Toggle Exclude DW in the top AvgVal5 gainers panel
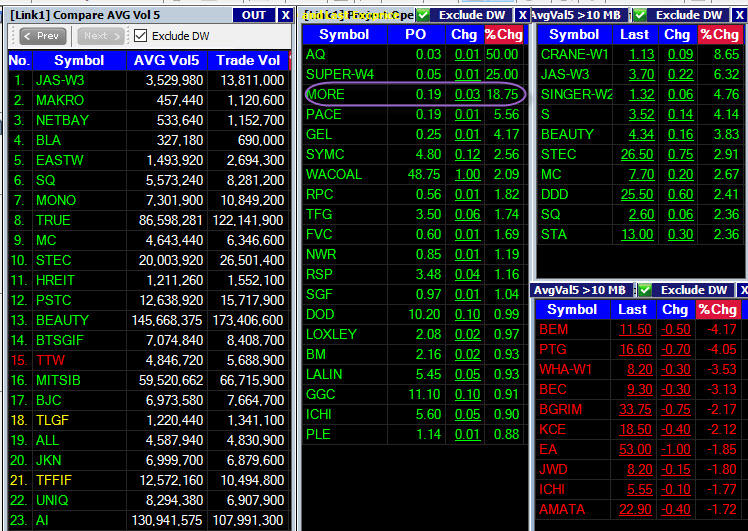Screen dimensions: 748x531 pyautogui.click(x=640, y=15)
